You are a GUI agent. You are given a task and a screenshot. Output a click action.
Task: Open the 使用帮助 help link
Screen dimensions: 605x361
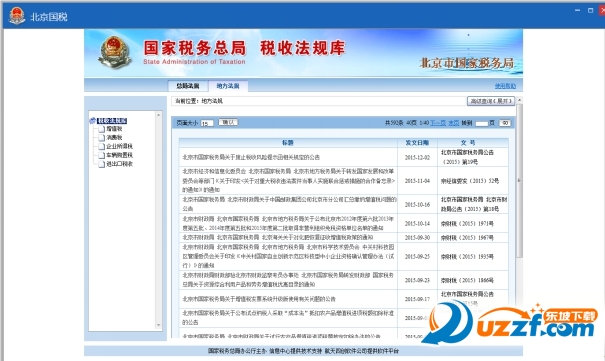505,86
